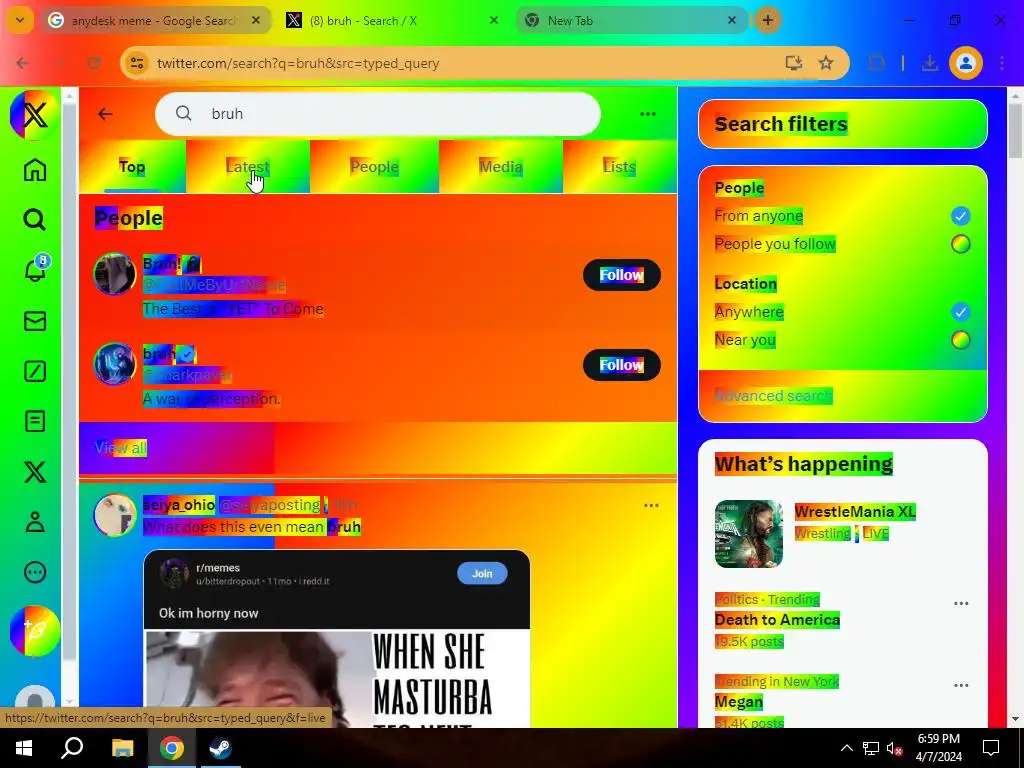Click WrestleMania XL thumbnail image
This screenshot has height=768, width=1024.
748,534
